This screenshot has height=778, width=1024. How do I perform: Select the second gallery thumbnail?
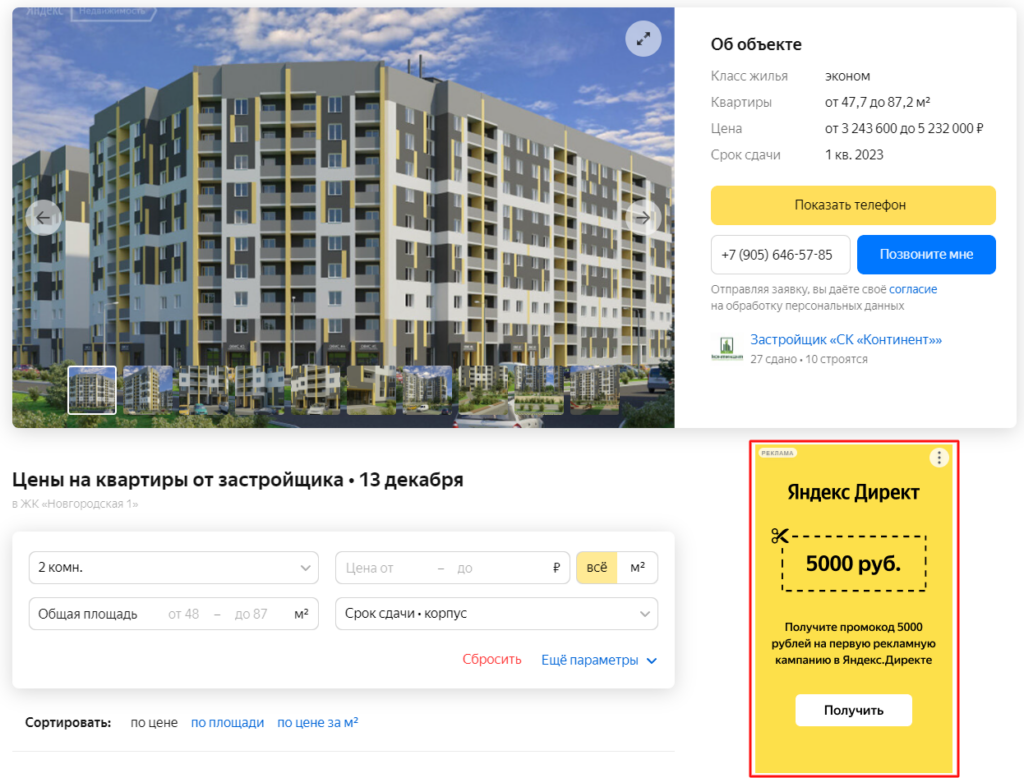pos(148,390)
